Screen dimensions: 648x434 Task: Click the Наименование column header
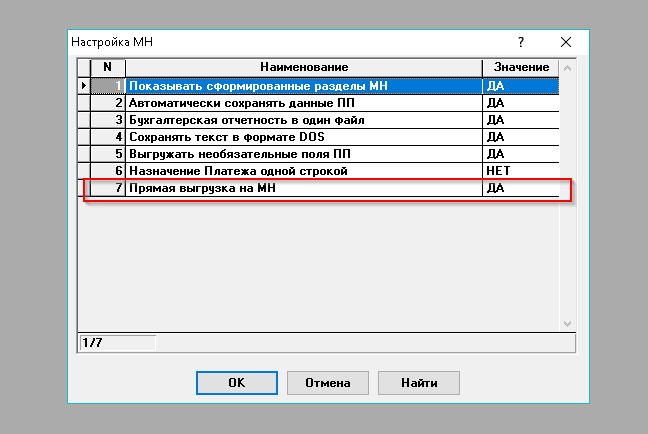click(304, 67)
